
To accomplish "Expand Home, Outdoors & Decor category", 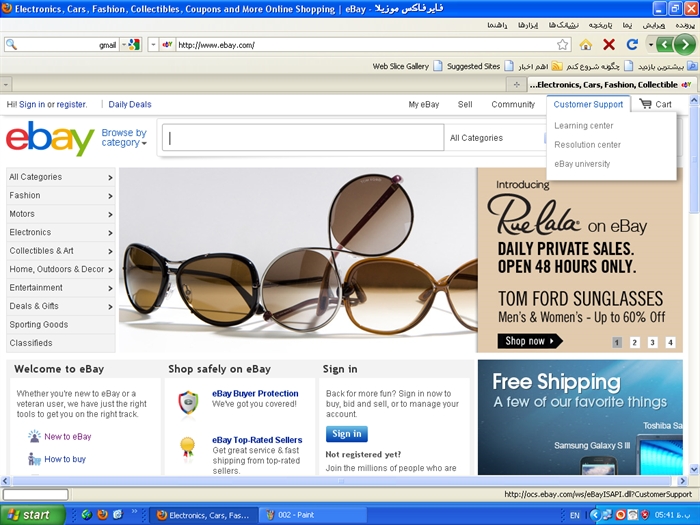I will coord(61,269).
